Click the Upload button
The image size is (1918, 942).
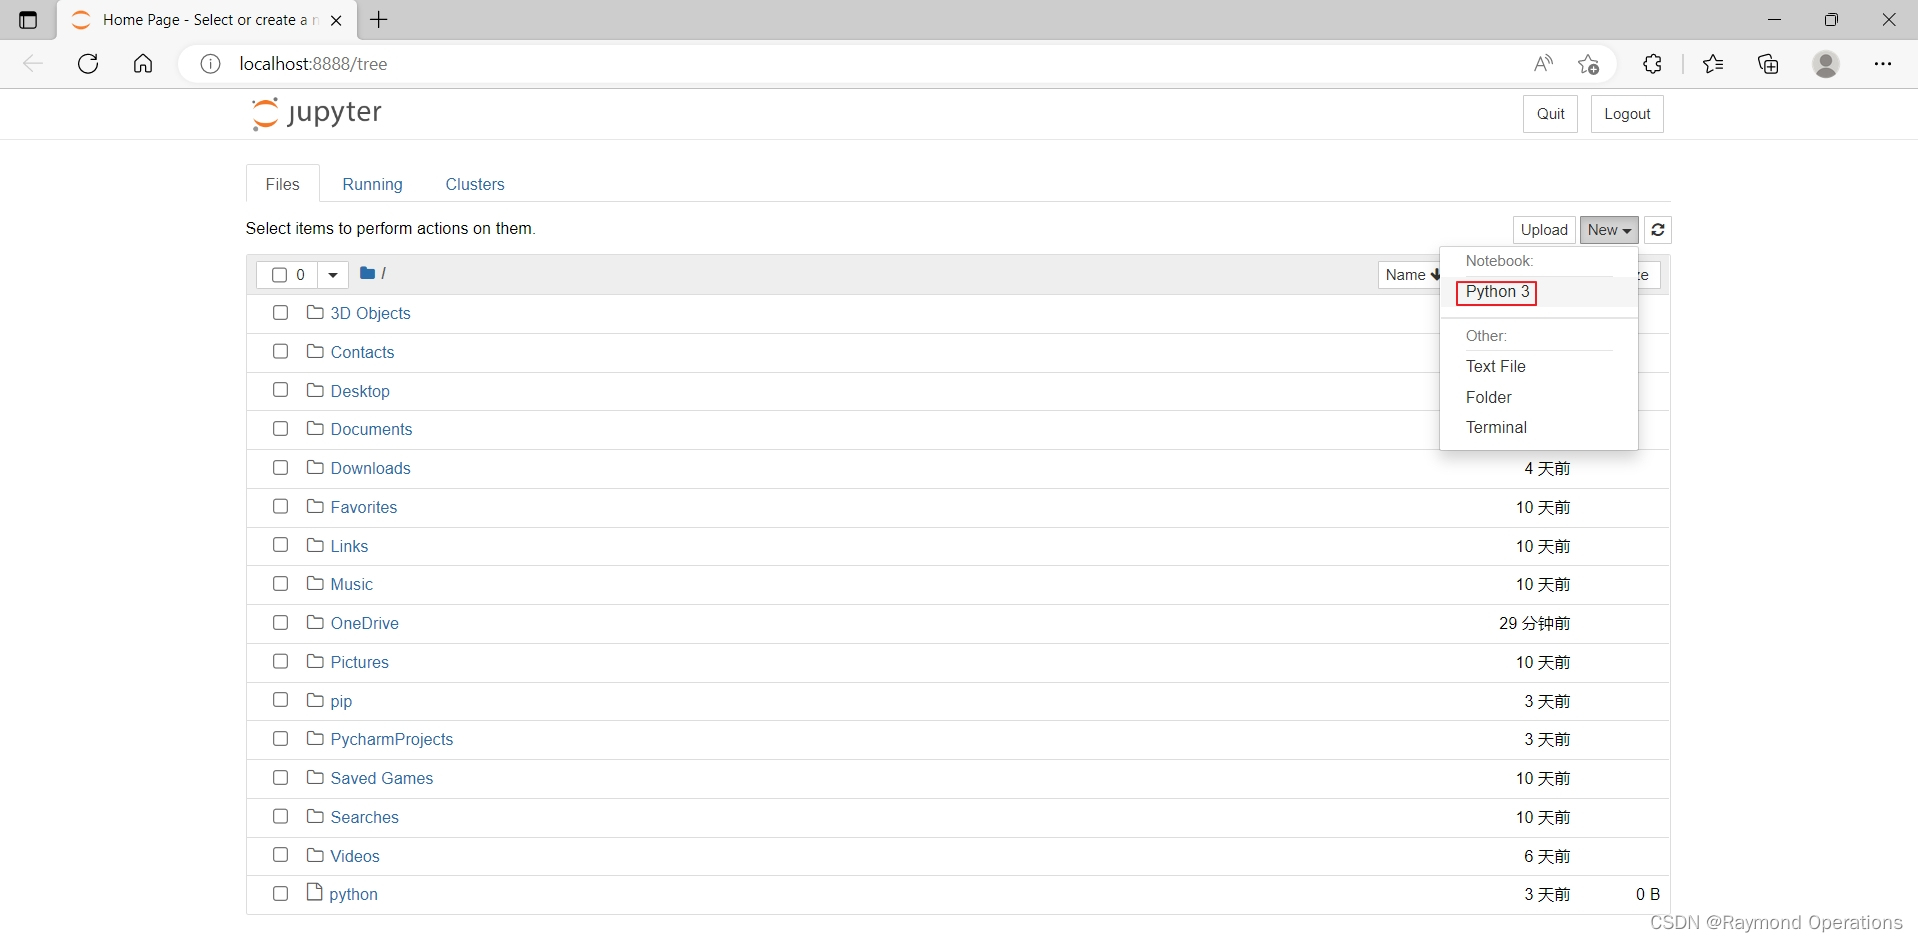pos(1544,230)
